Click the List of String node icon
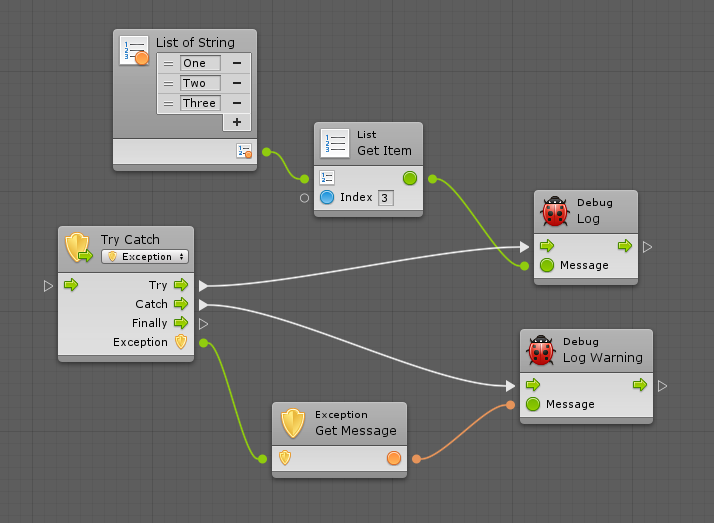This screenshot has height=523, width=714. (x=134, y=51)
